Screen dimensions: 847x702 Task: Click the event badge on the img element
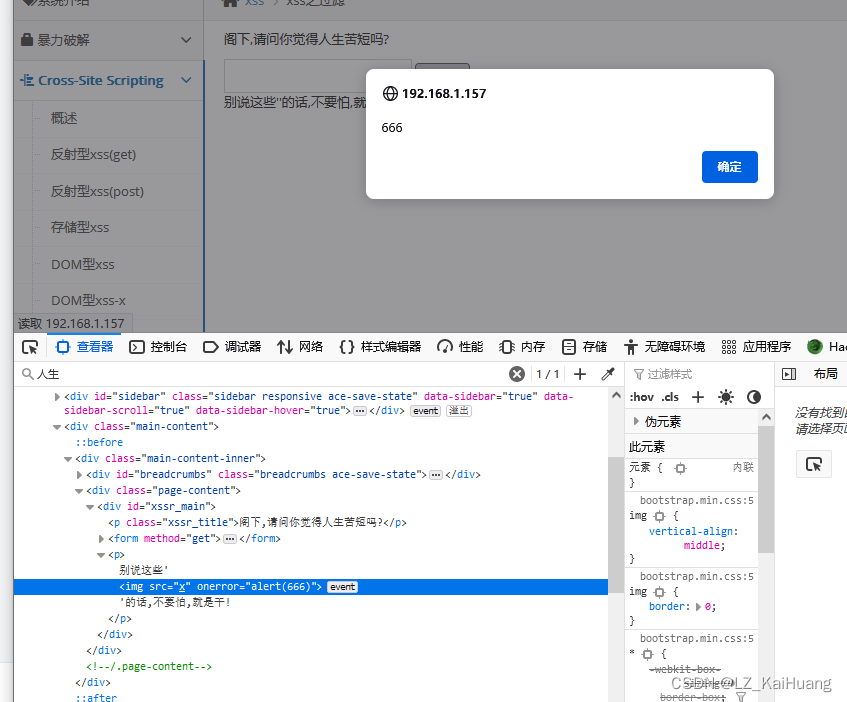[342, 587]
